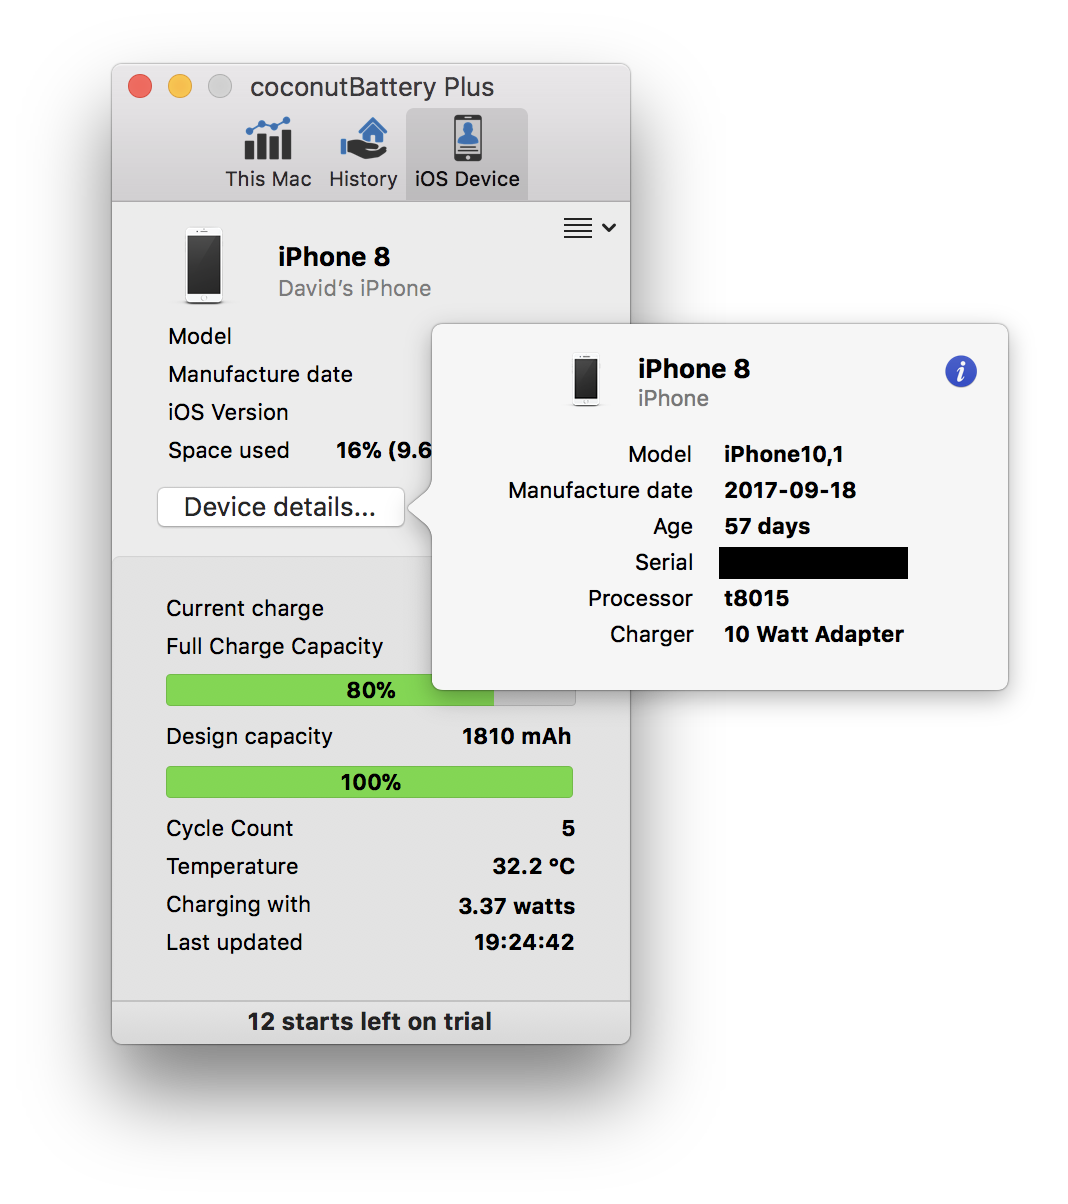The image size is (1068, 1204).
Task: Click the Space used label
Action: pyautogui.click(x=229, y=450)
